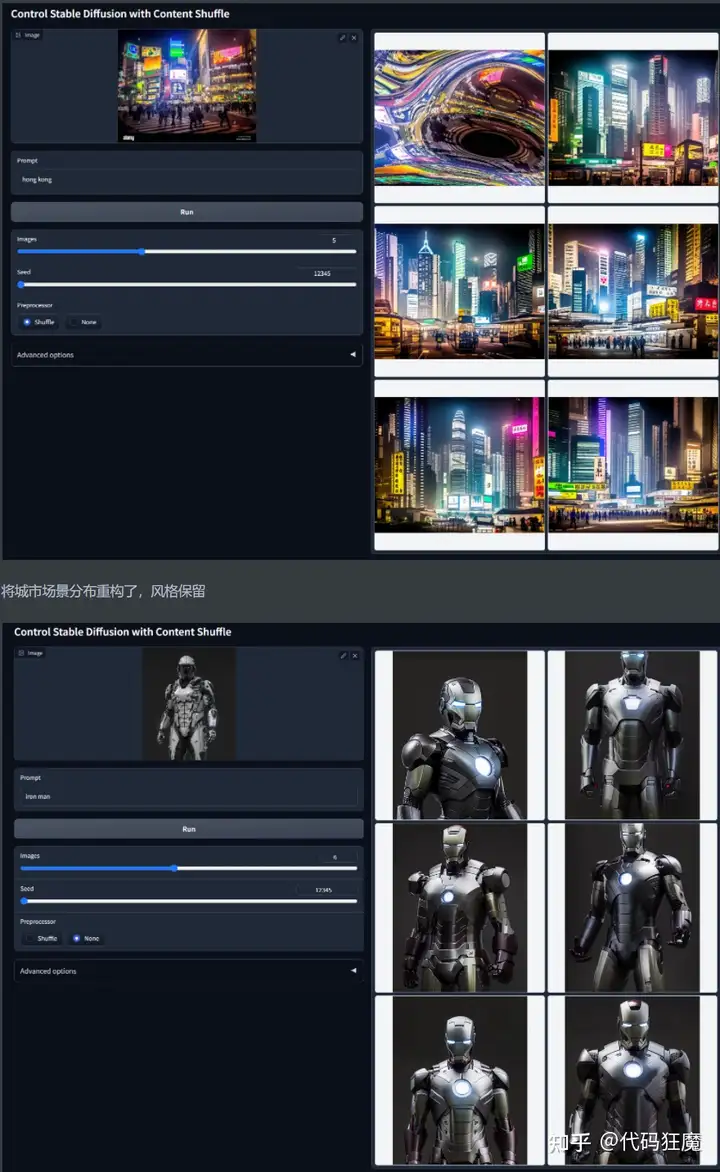Clear the armored robot input image with its X icon
This screenshot has width=720, height=1172.
tap(355, 656)
